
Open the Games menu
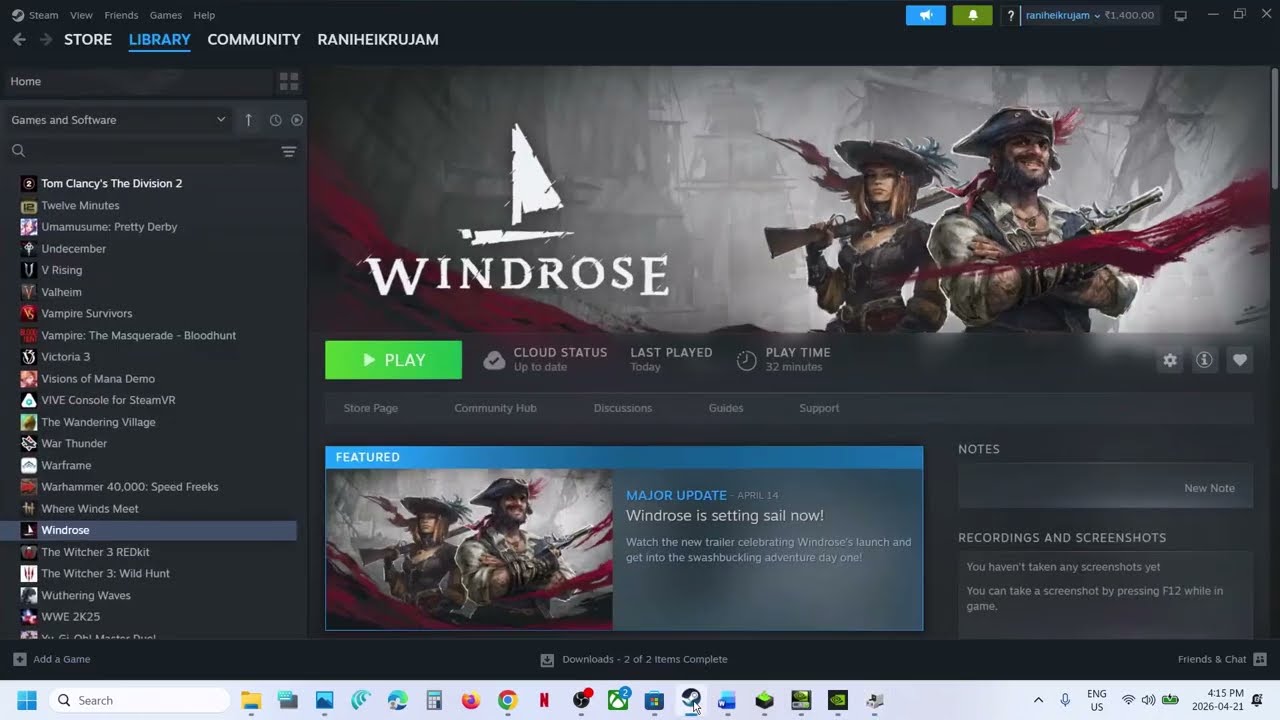[166, 15]
